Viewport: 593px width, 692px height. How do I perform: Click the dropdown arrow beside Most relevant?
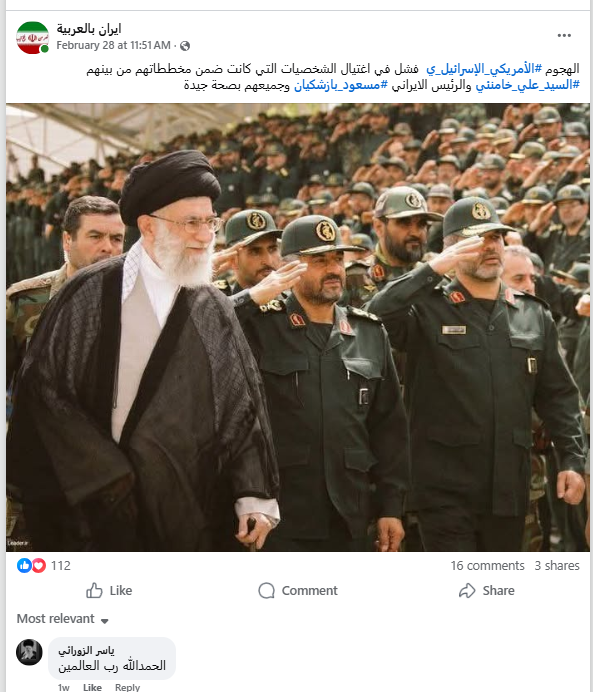click(x=105, y=621)
